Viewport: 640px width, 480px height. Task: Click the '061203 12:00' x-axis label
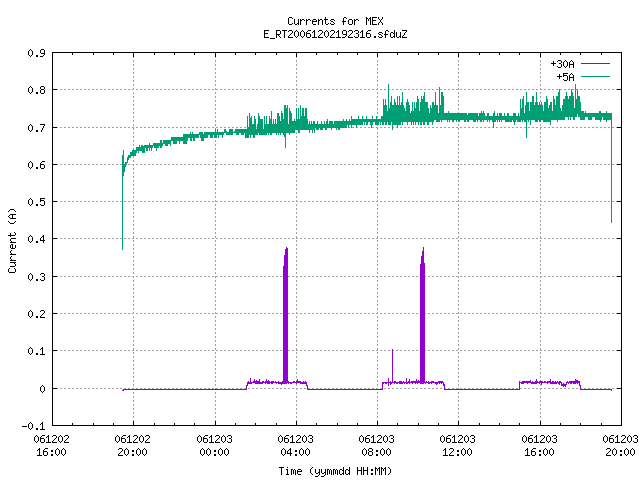458,445
